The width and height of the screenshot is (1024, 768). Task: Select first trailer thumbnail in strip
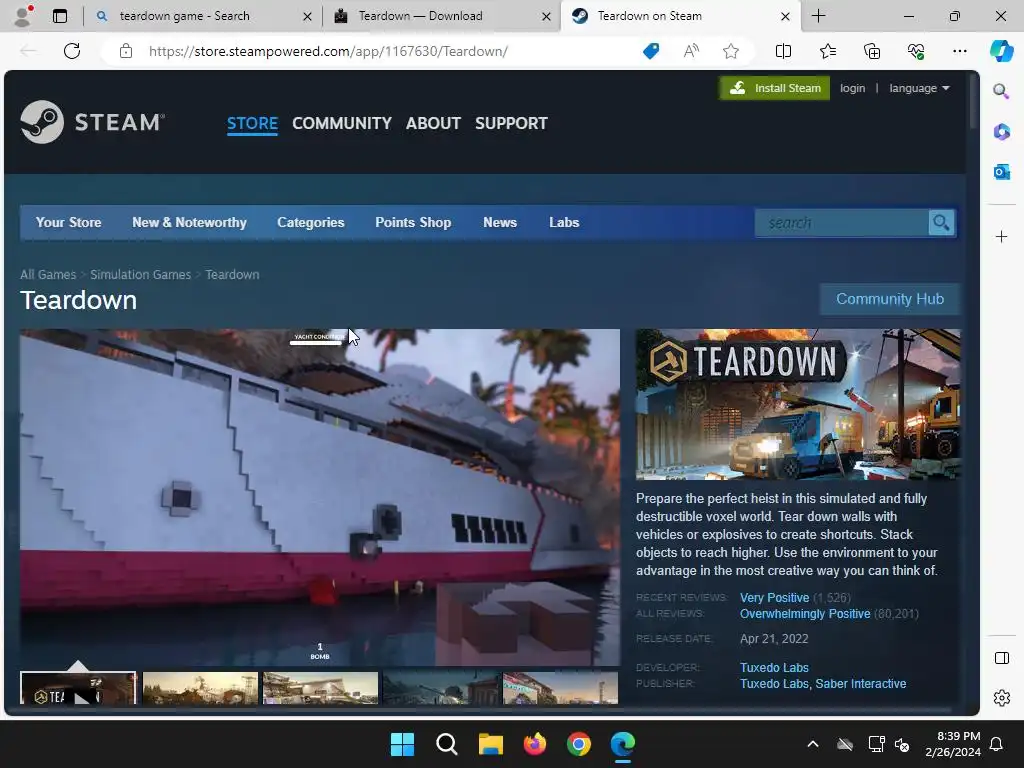pos(78,688)
